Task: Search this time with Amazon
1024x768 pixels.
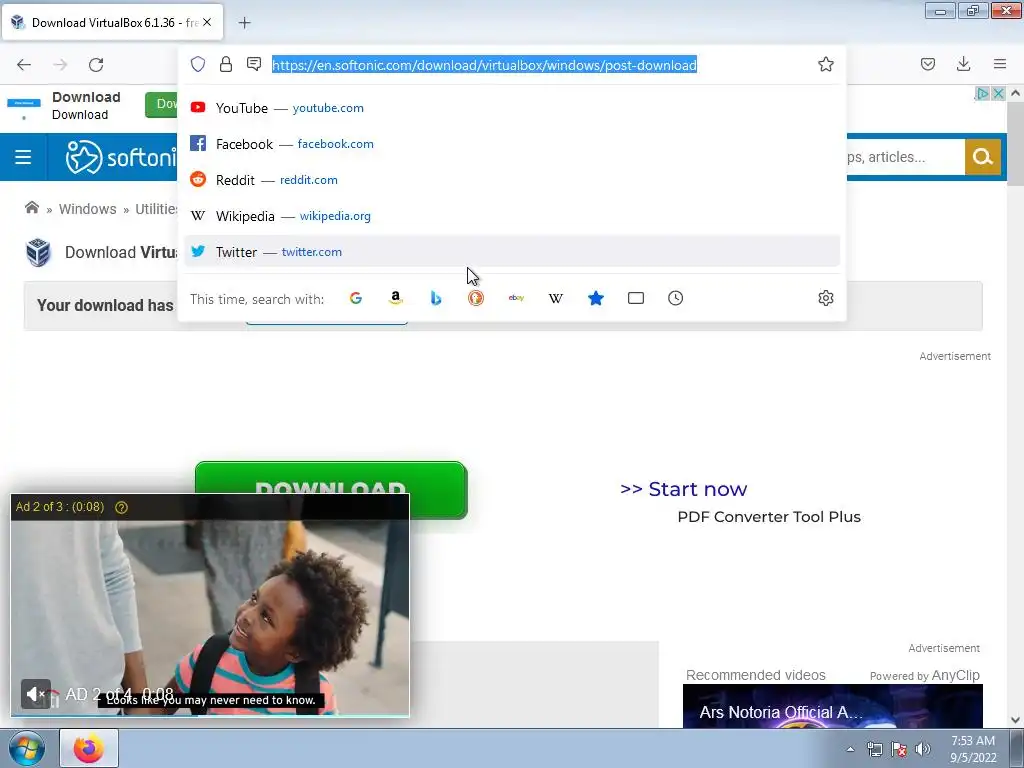Action: click(396, 298)
